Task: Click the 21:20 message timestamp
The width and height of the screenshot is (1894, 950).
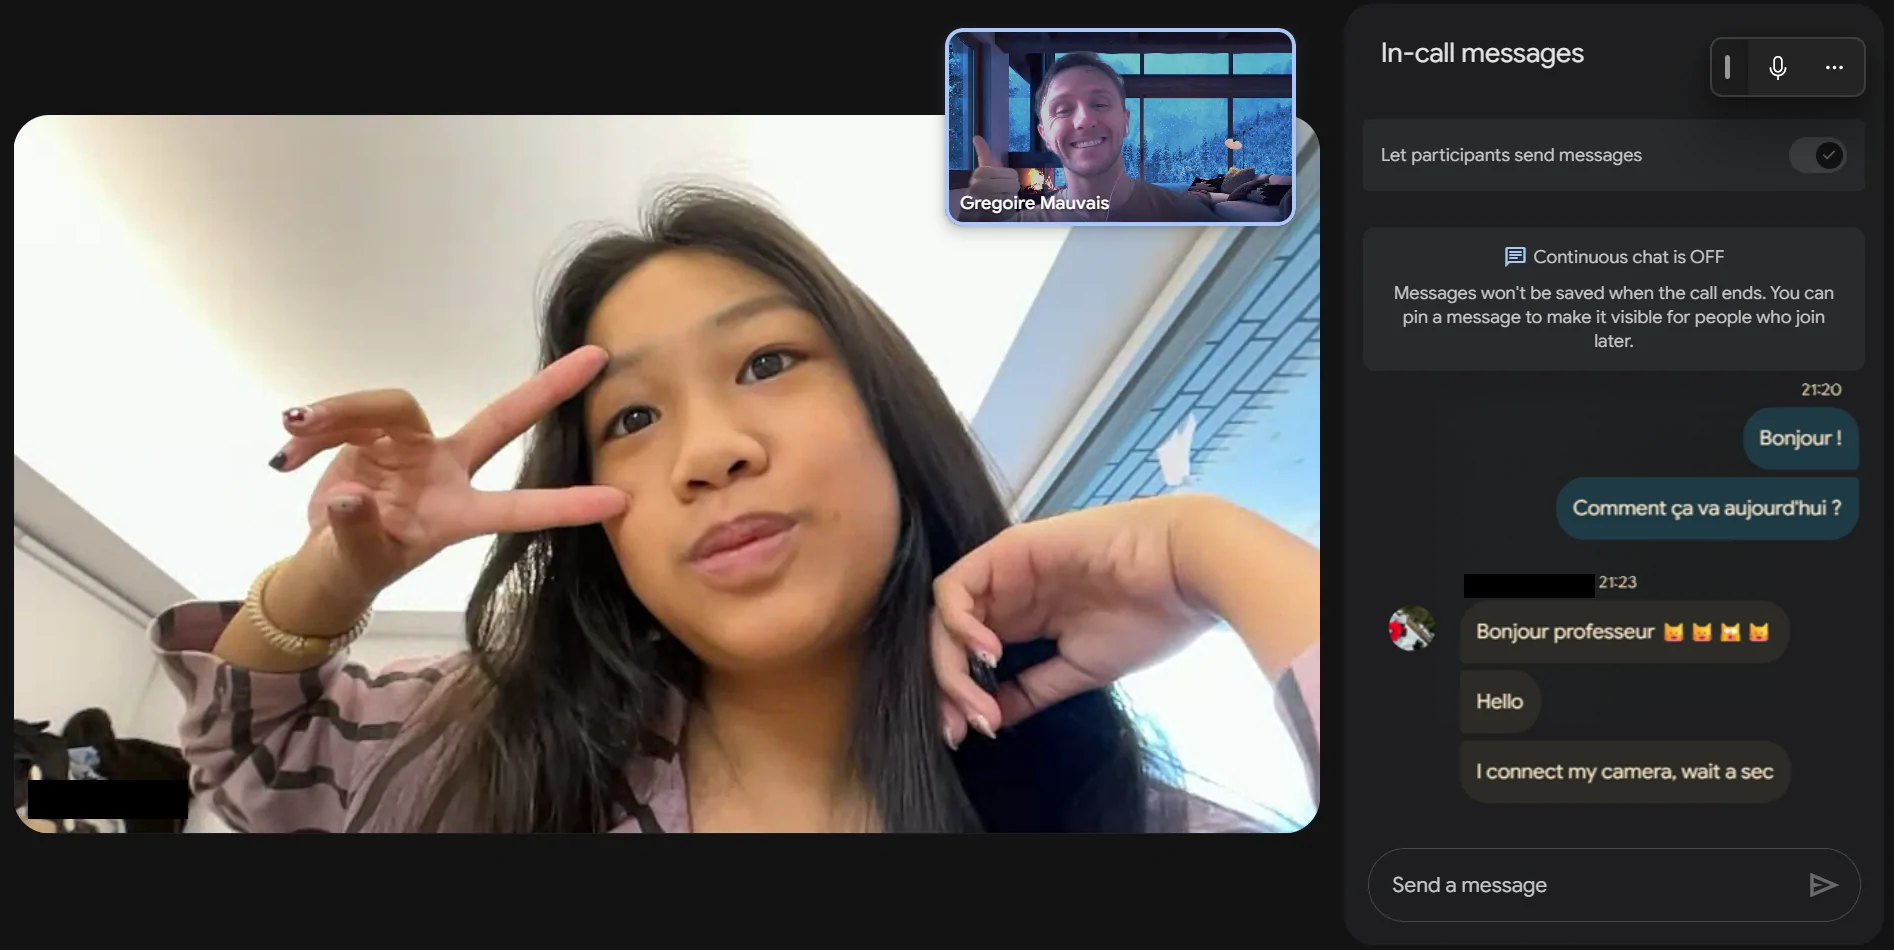Action: pyautogui.click(x=1820, y=390)
